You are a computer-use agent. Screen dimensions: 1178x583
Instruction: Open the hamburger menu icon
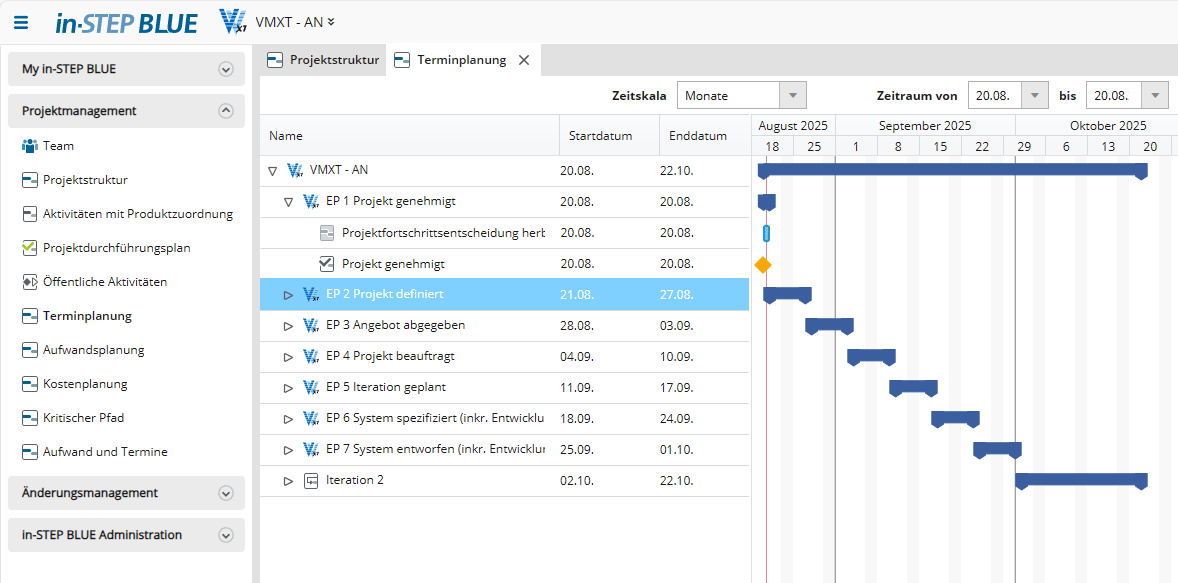[21, 22]
